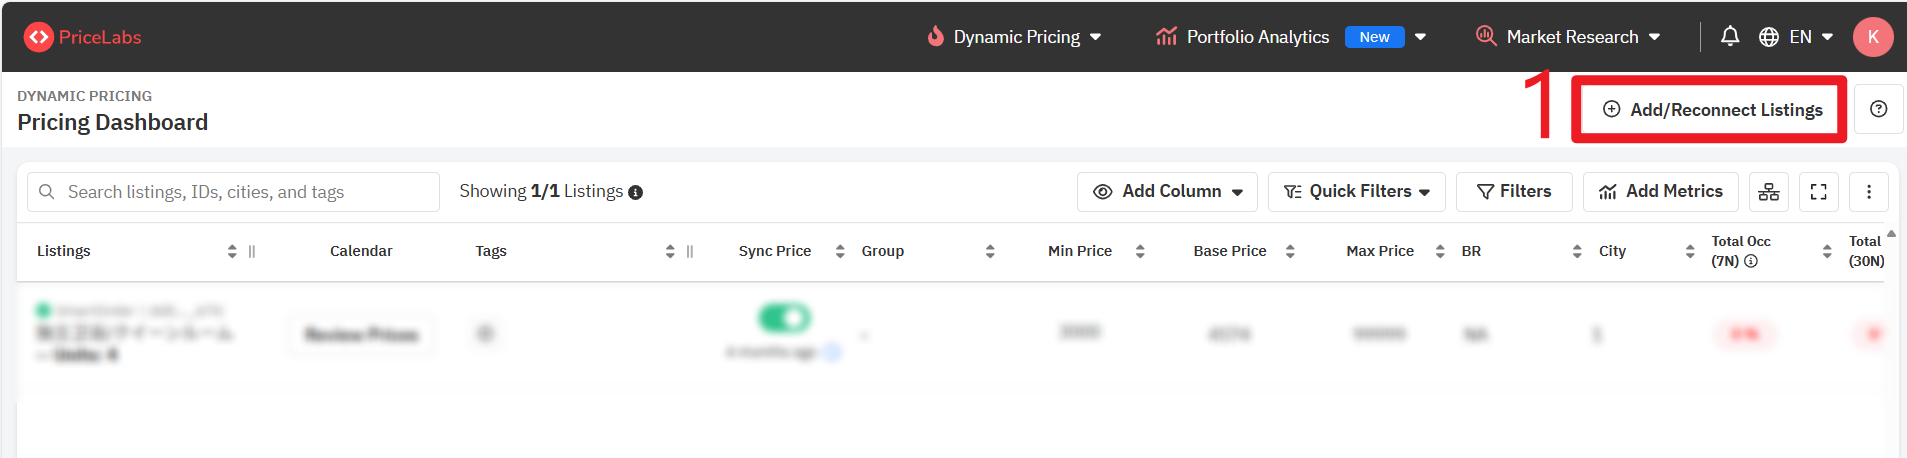1907x458 pixels.
Task: Click the PriceLabs logo
Action: click(x=82, y=37)
